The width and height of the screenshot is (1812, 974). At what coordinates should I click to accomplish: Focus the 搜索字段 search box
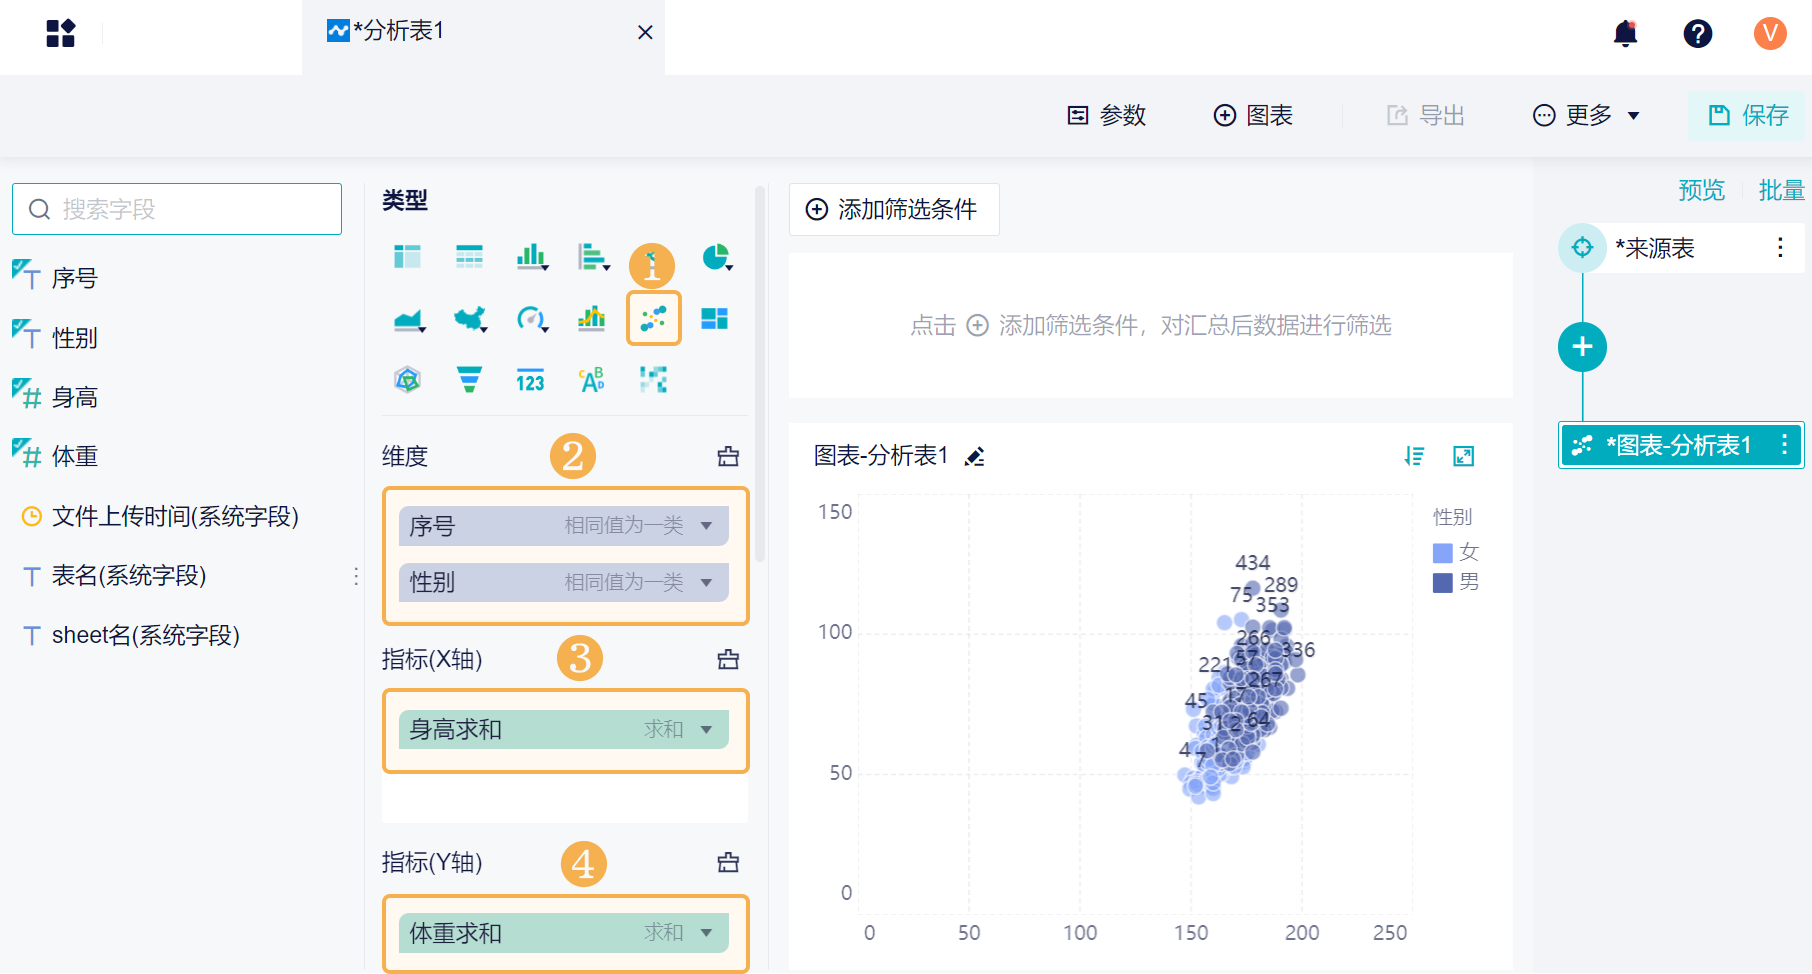pyautogui.click(x=177, y=209)
